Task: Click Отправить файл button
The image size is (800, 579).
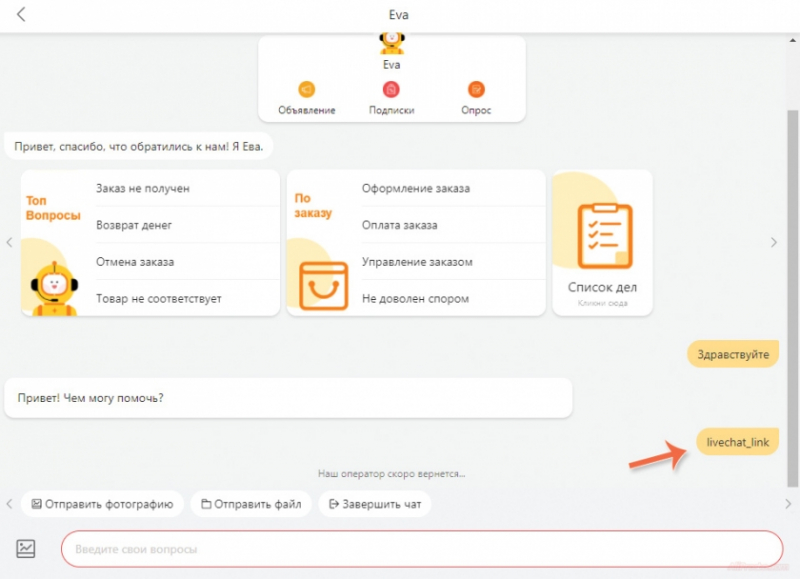Action: tap(251, 504)
